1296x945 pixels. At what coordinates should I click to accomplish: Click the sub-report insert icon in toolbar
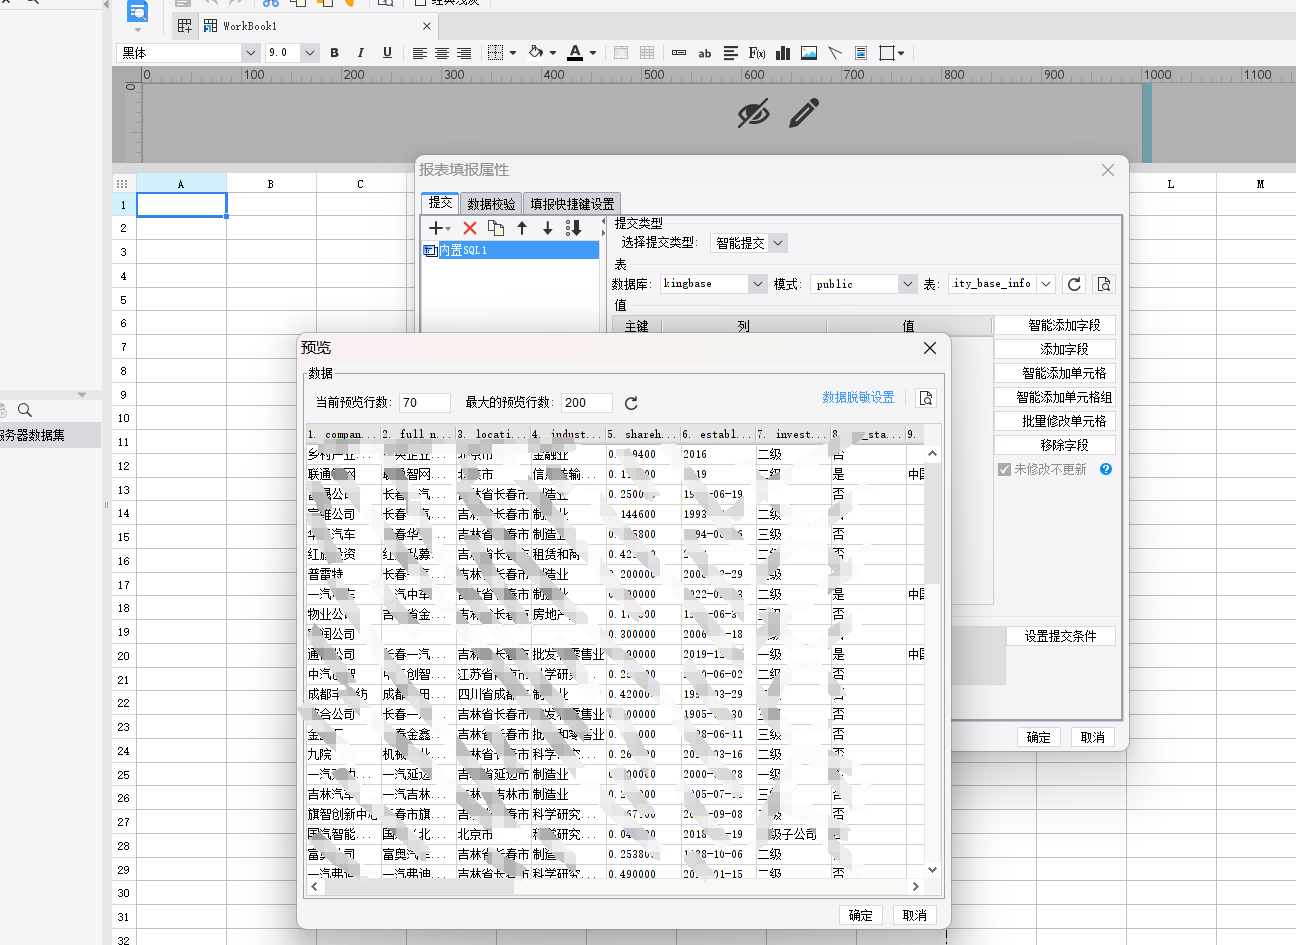click(x=861, y=53)
